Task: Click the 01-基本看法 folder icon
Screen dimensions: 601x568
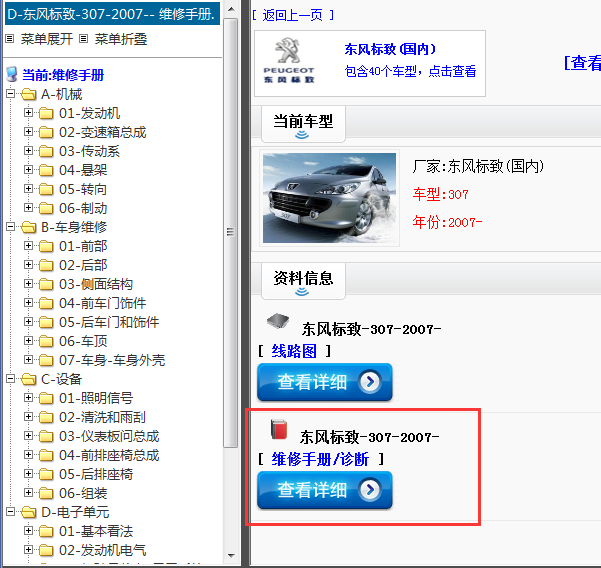Action: point(46,531)
